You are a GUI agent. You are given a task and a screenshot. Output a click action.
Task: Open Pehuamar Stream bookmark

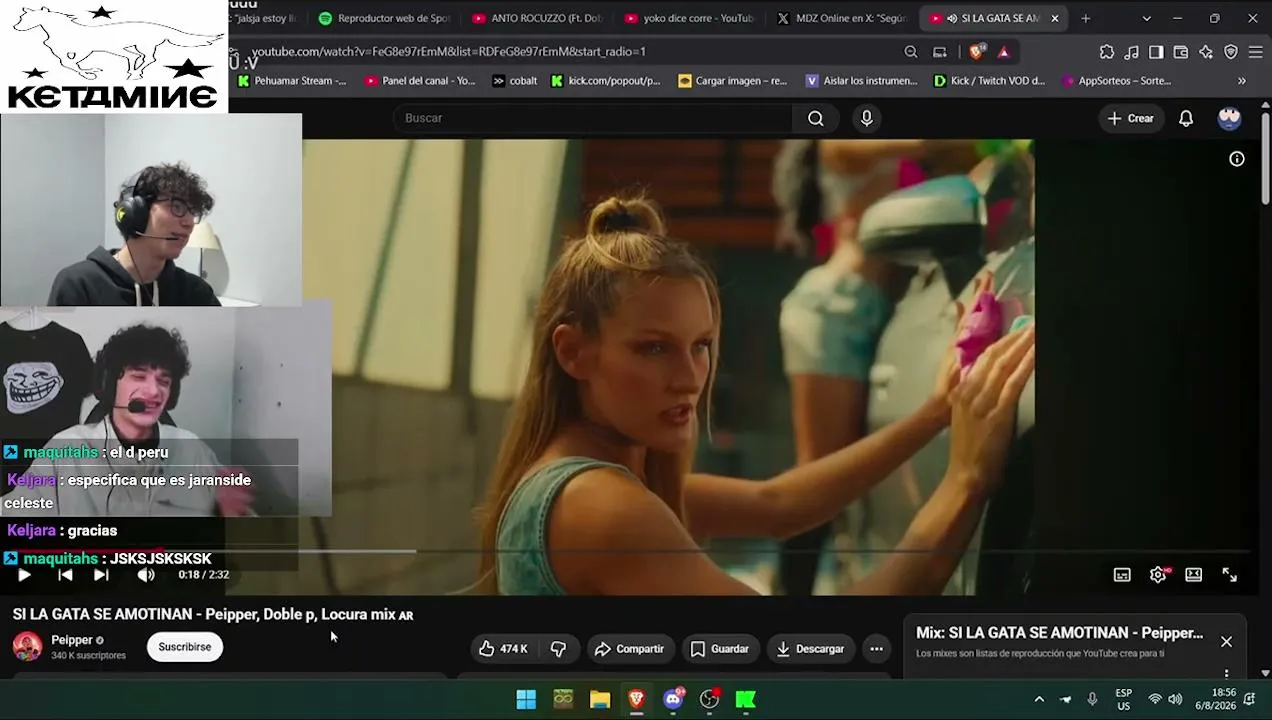[x=292, y=81]
